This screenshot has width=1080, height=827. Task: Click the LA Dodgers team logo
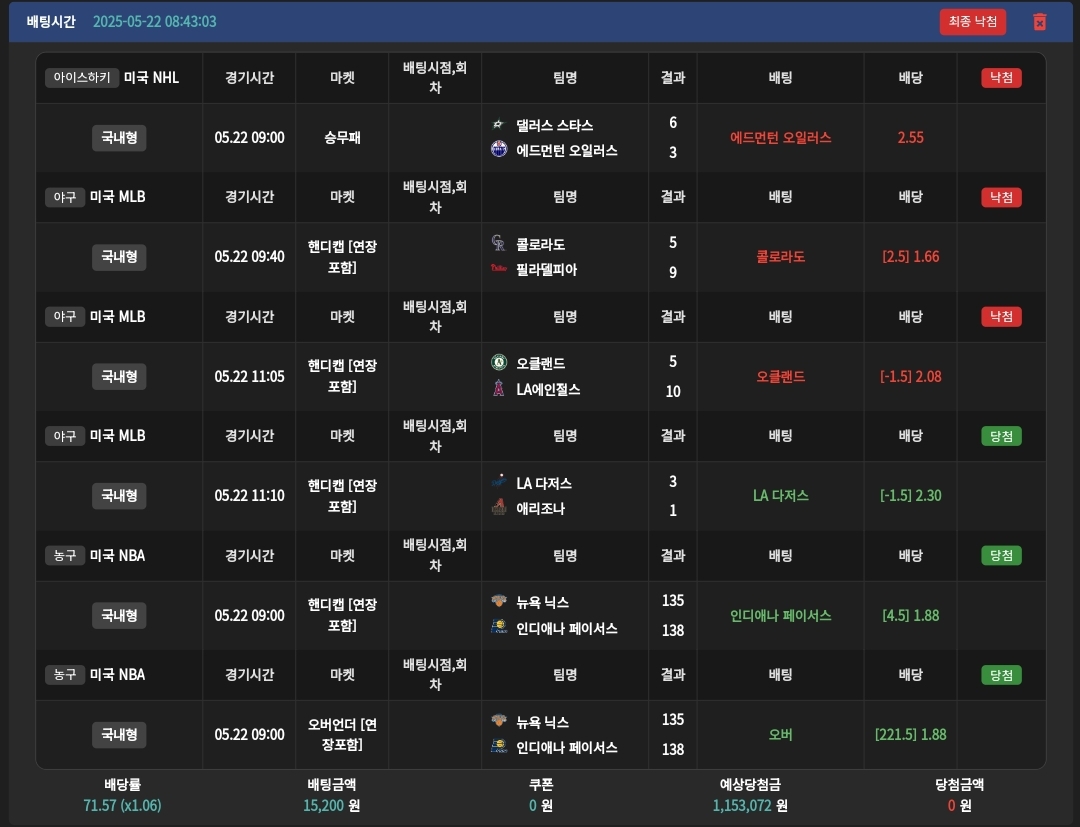499,483
